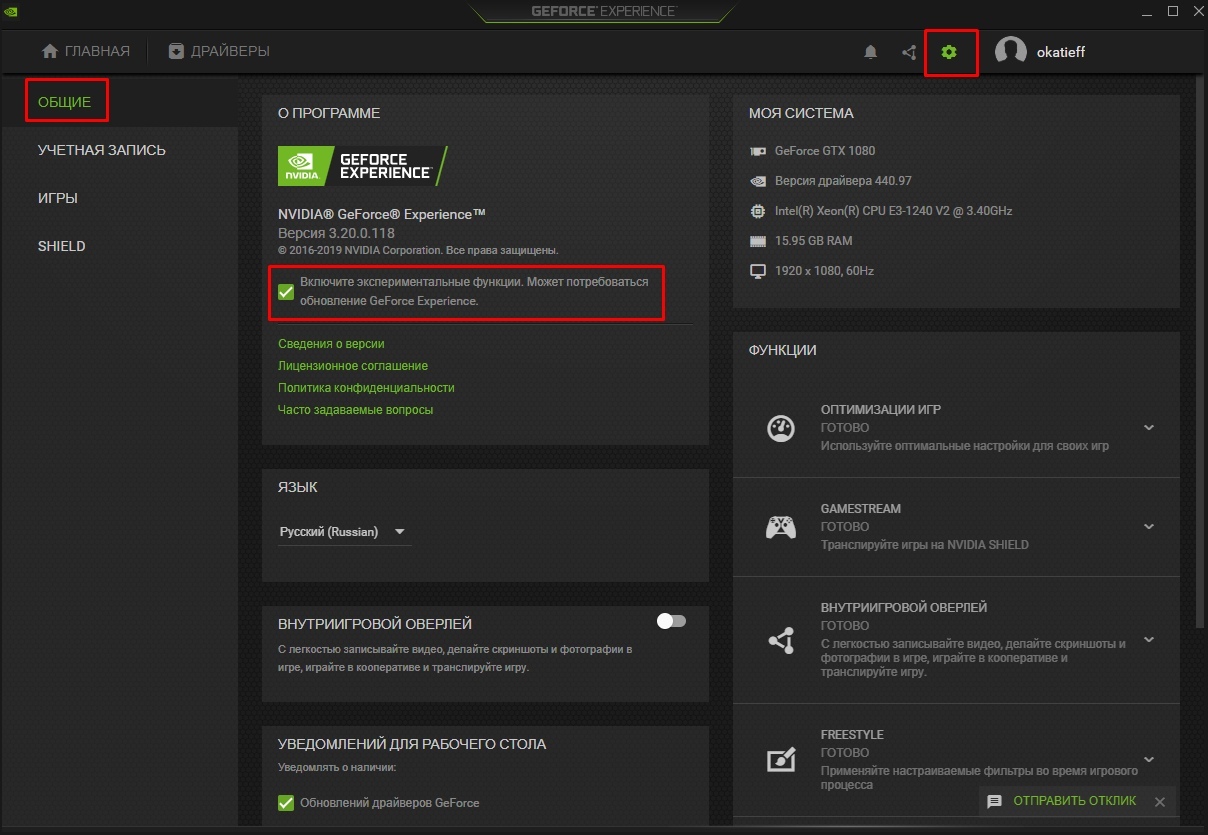Click the CPU chip icon by Intel Xeon
Viewport: 1208px width, 835px height.
coord(757,211)
